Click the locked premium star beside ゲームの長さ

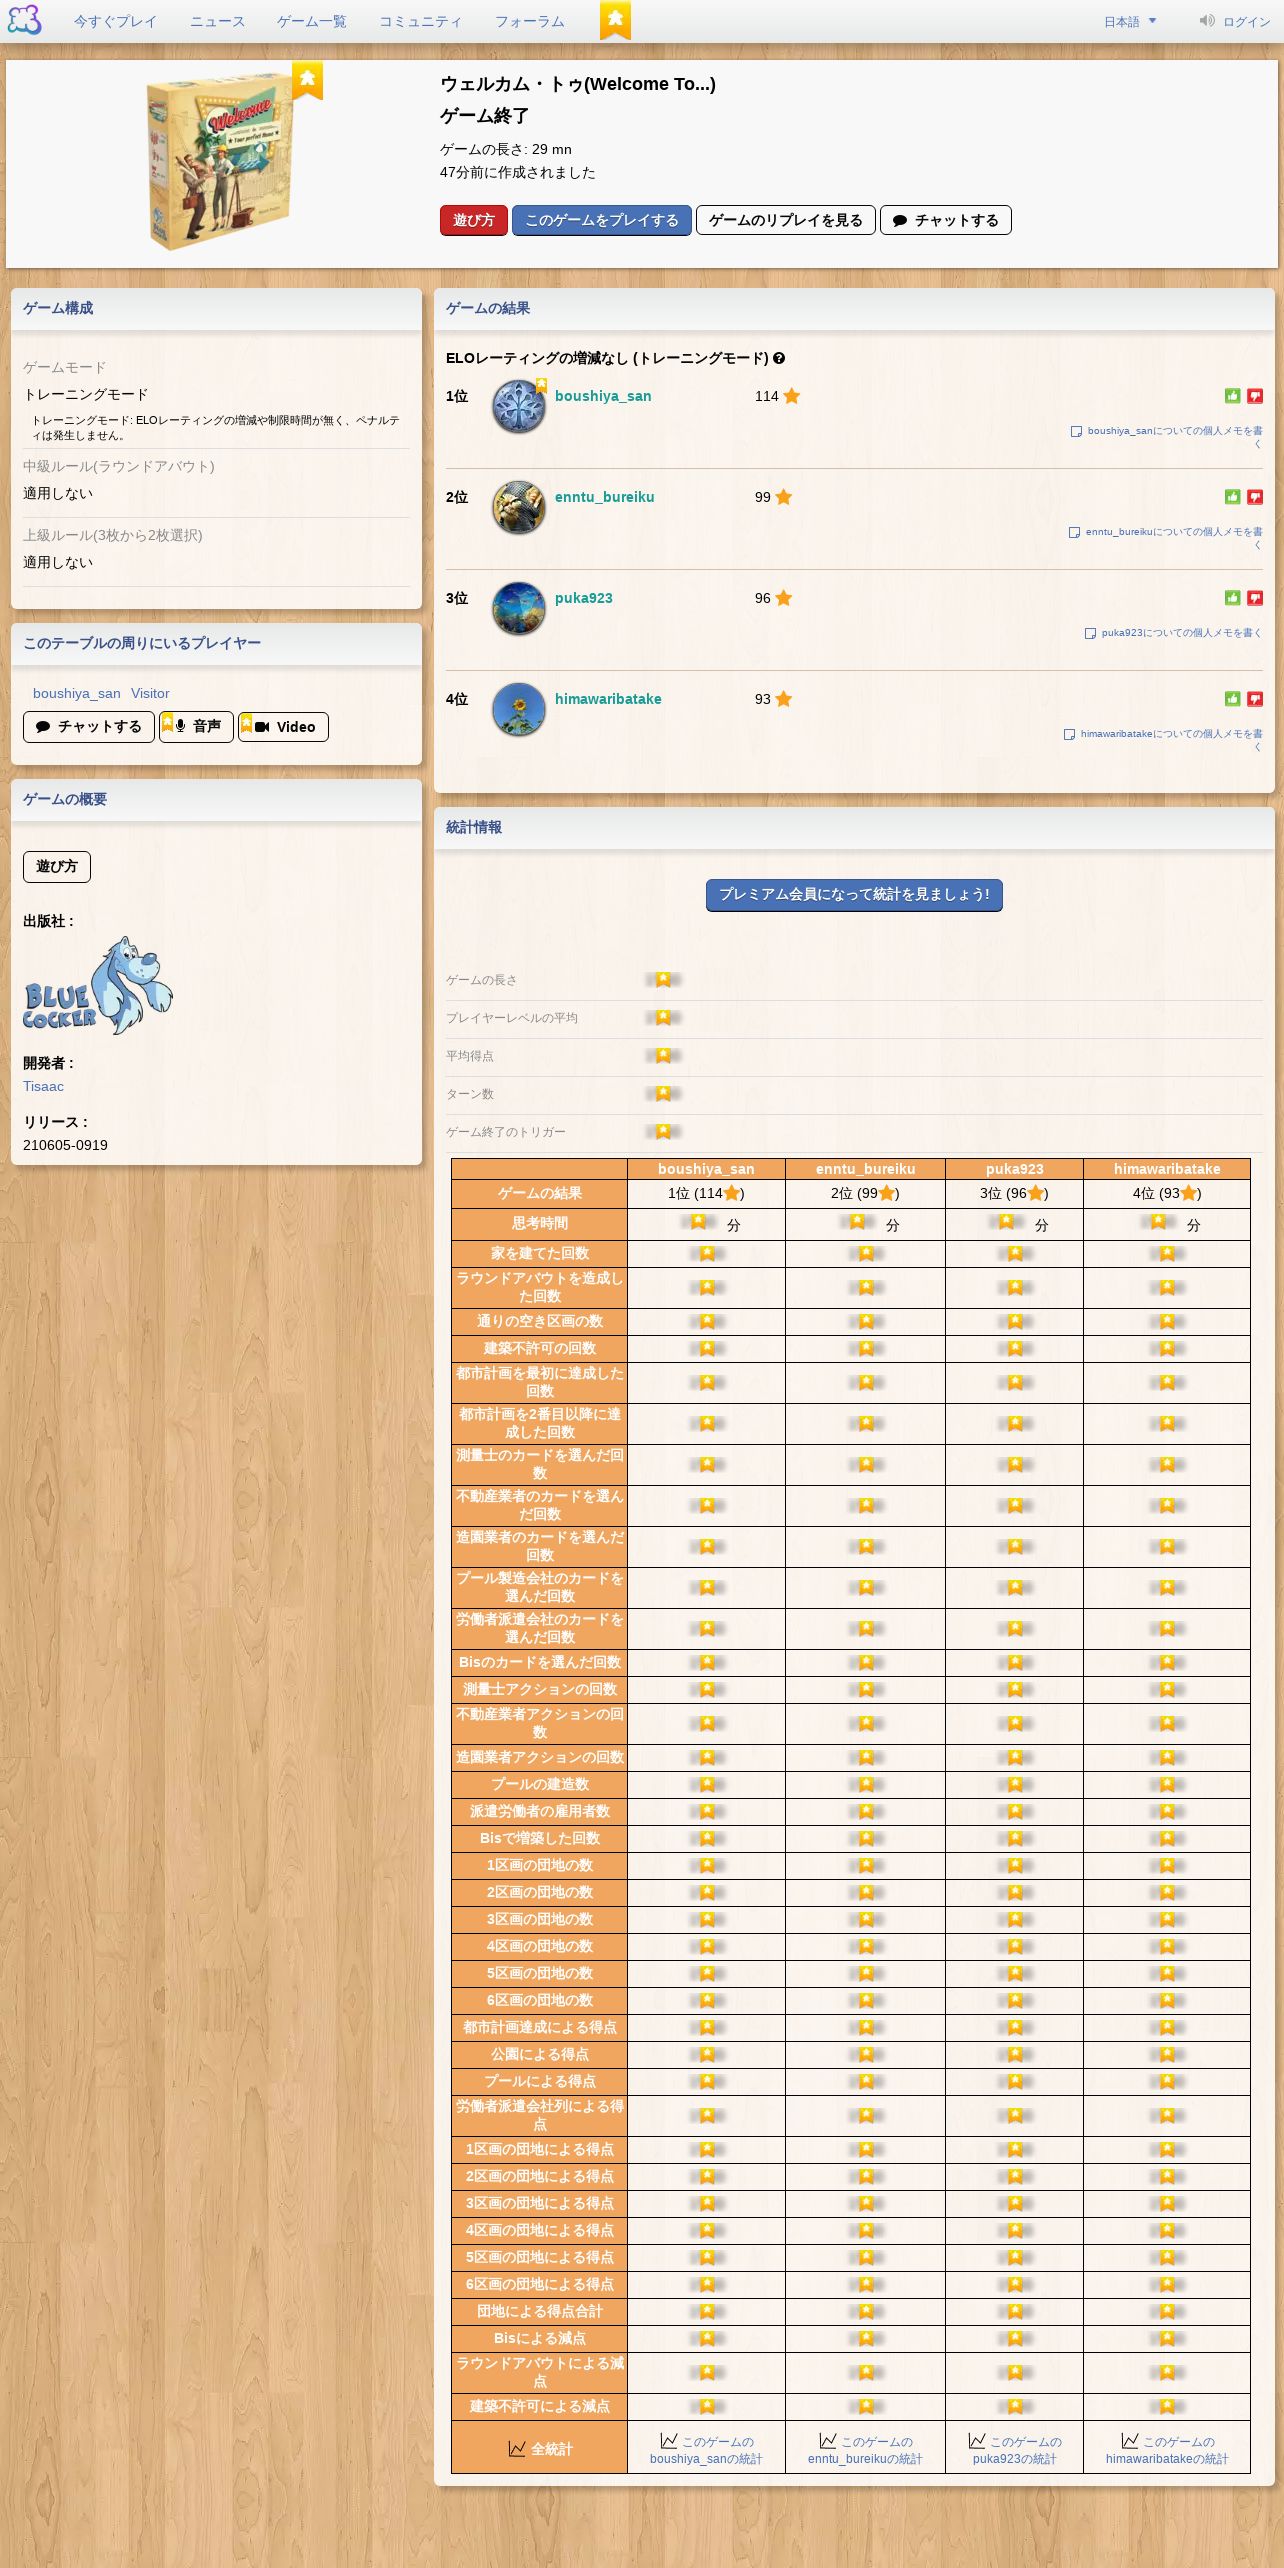pos(663,980)
